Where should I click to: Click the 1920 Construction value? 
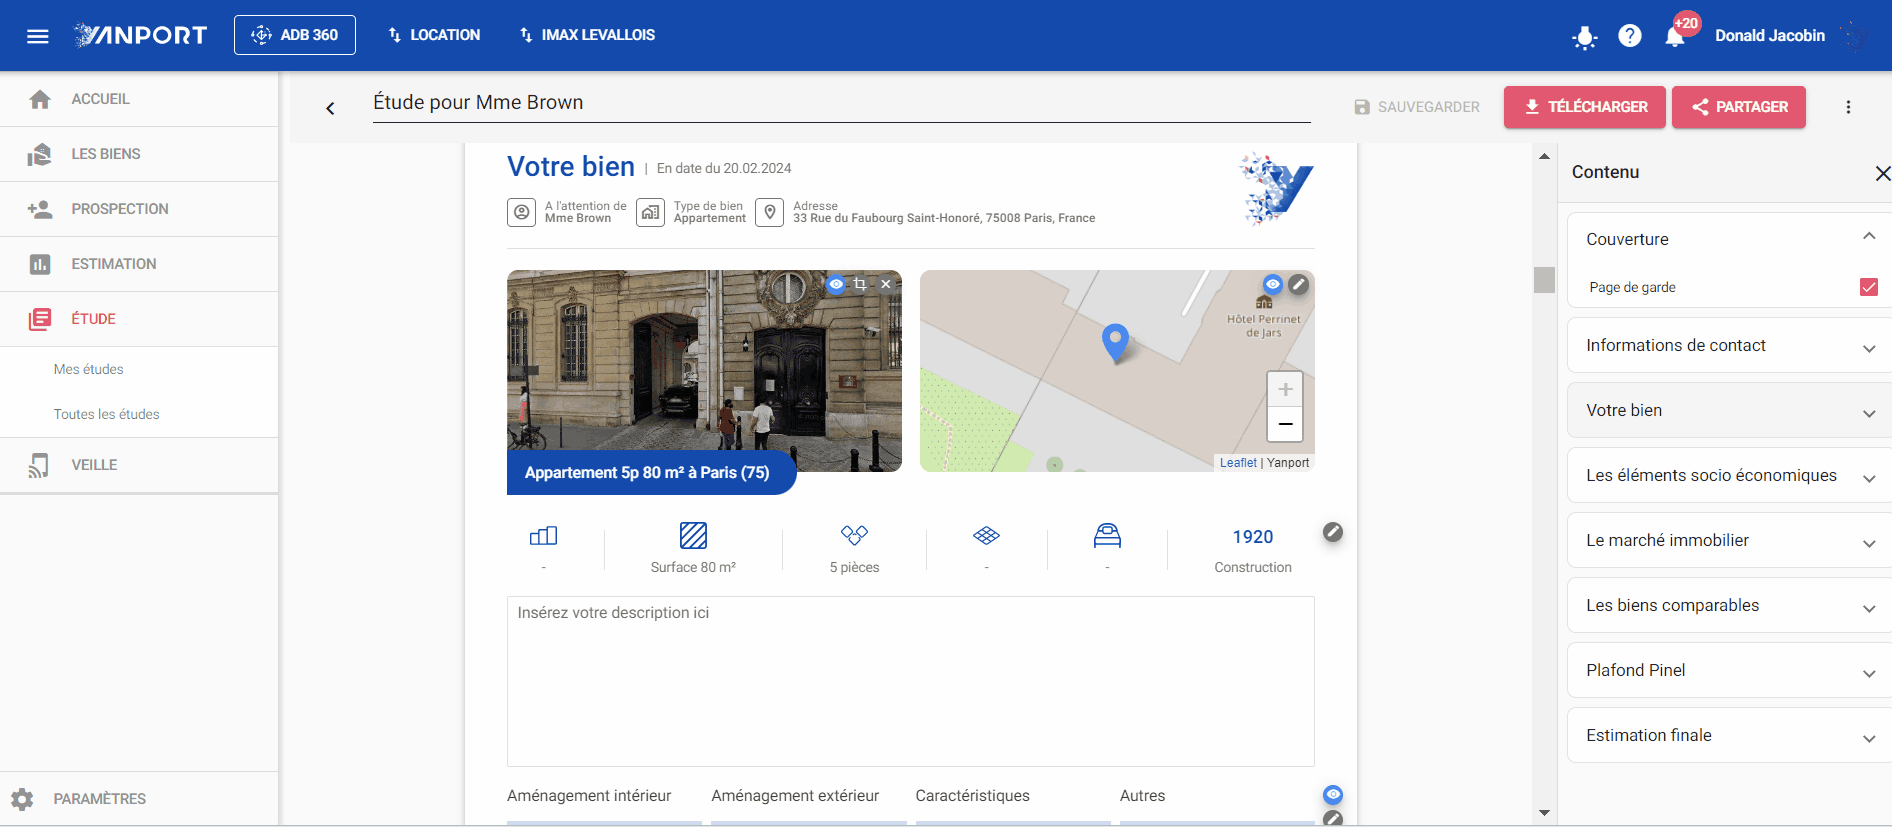pyautogui.click(x=1253, y=537)
